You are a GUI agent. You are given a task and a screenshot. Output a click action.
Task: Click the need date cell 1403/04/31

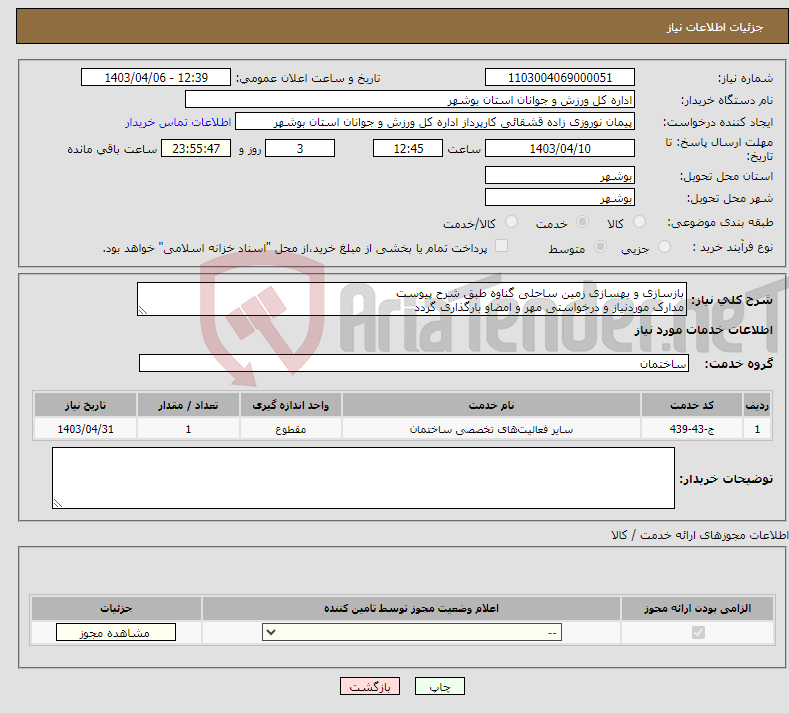click(86, 429)
